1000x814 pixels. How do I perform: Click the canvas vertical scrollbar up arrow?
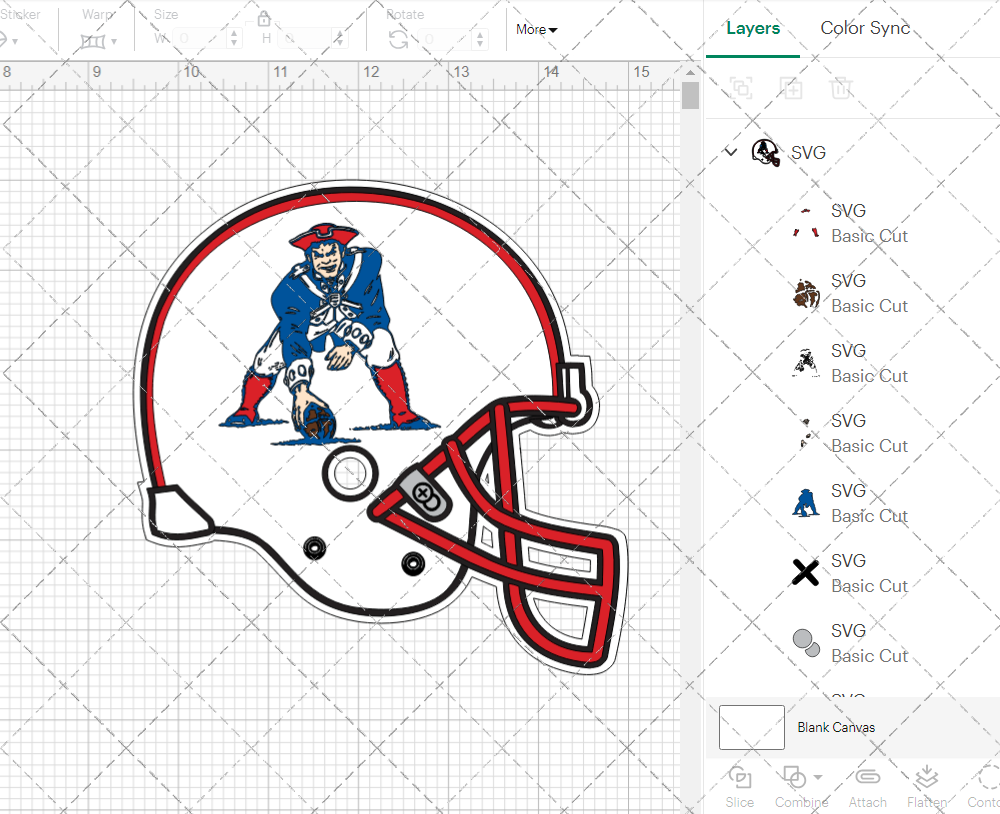point(690,72)
